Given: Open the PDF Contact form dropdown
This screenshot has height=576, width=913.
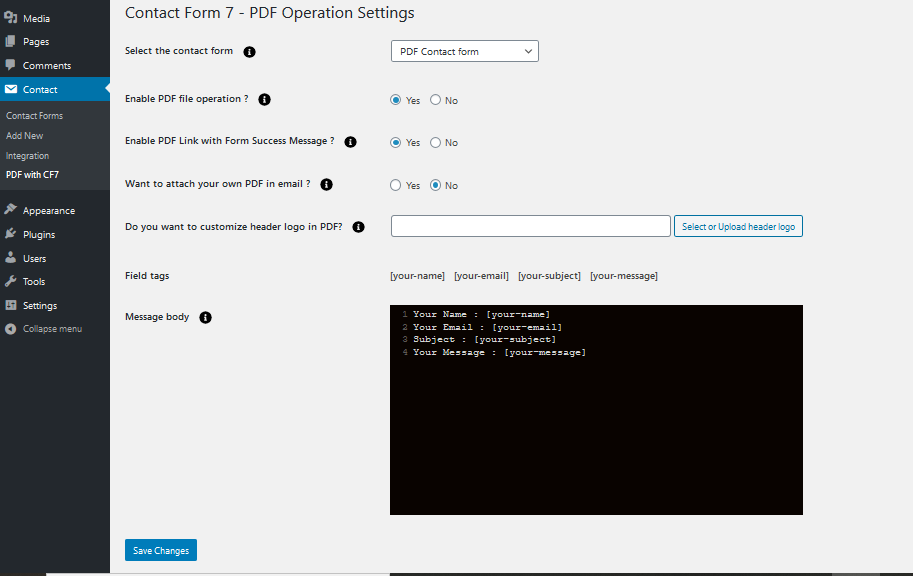Looking at the screenshot, I should coord(464,51).
